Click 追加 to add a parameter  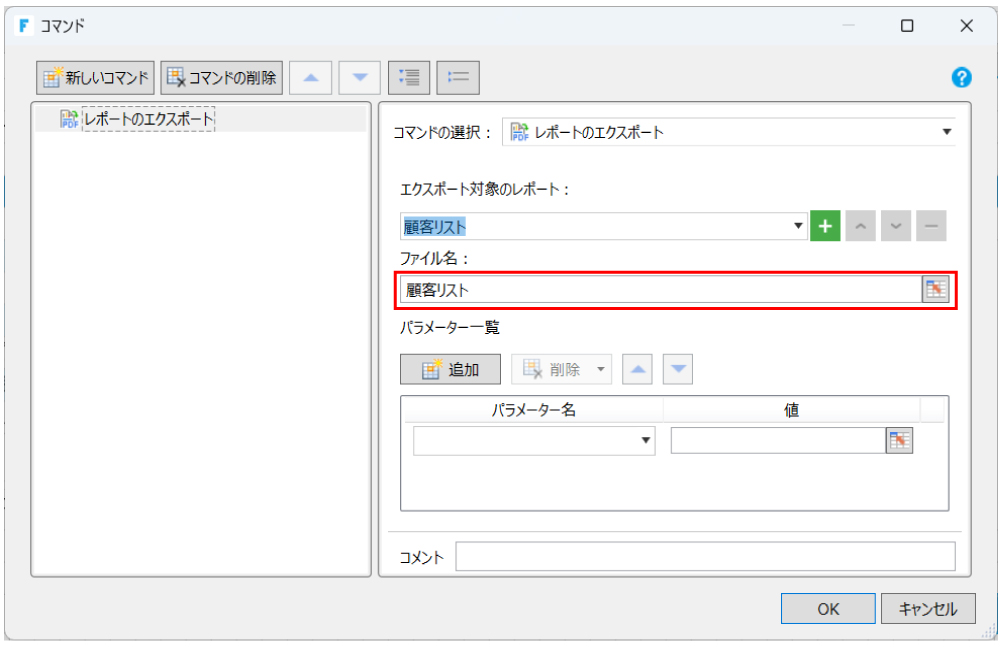coord(450,369)
